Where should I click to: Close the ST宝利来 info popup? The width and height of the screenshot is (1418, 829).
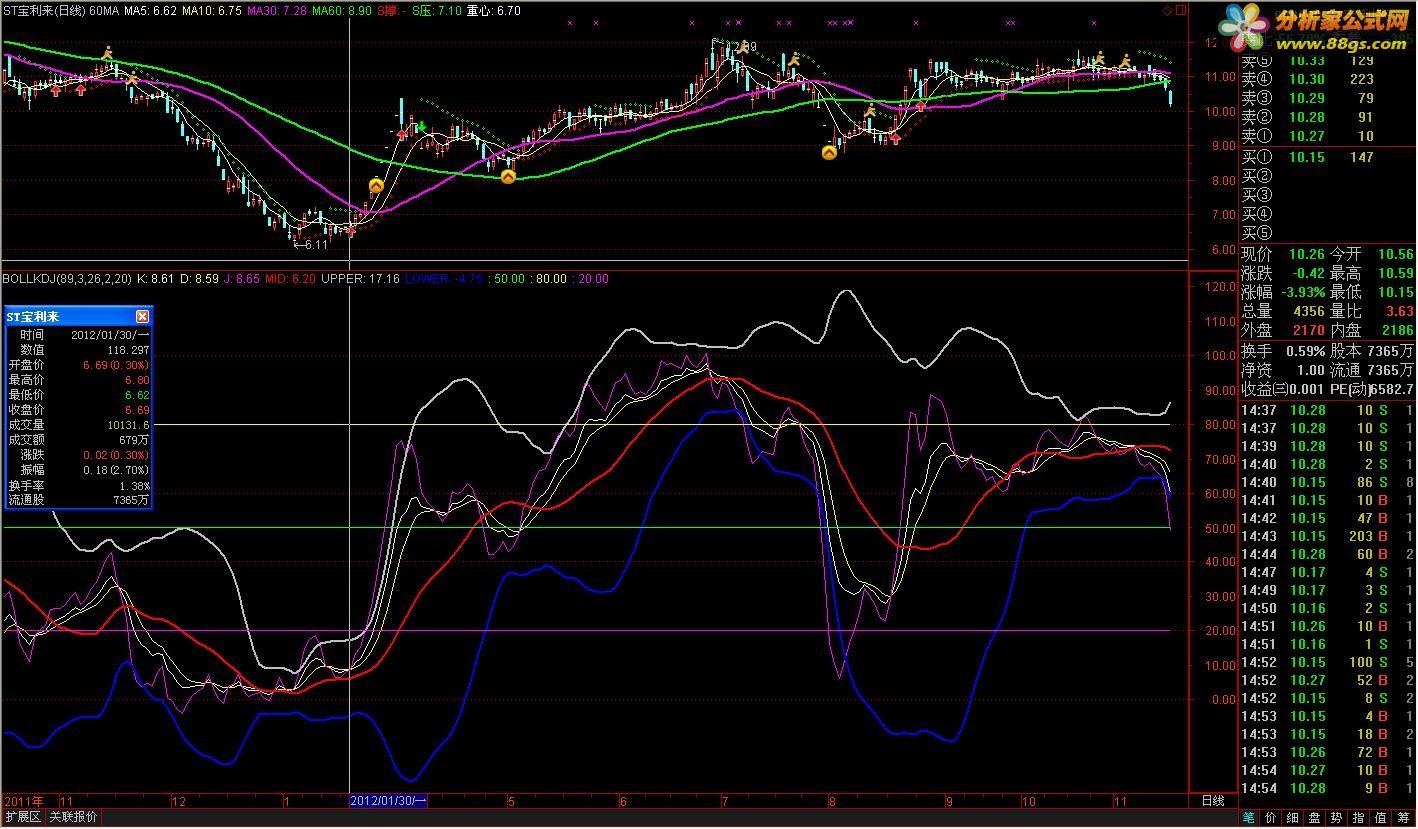pyautogui.click(x=142, y=316)
